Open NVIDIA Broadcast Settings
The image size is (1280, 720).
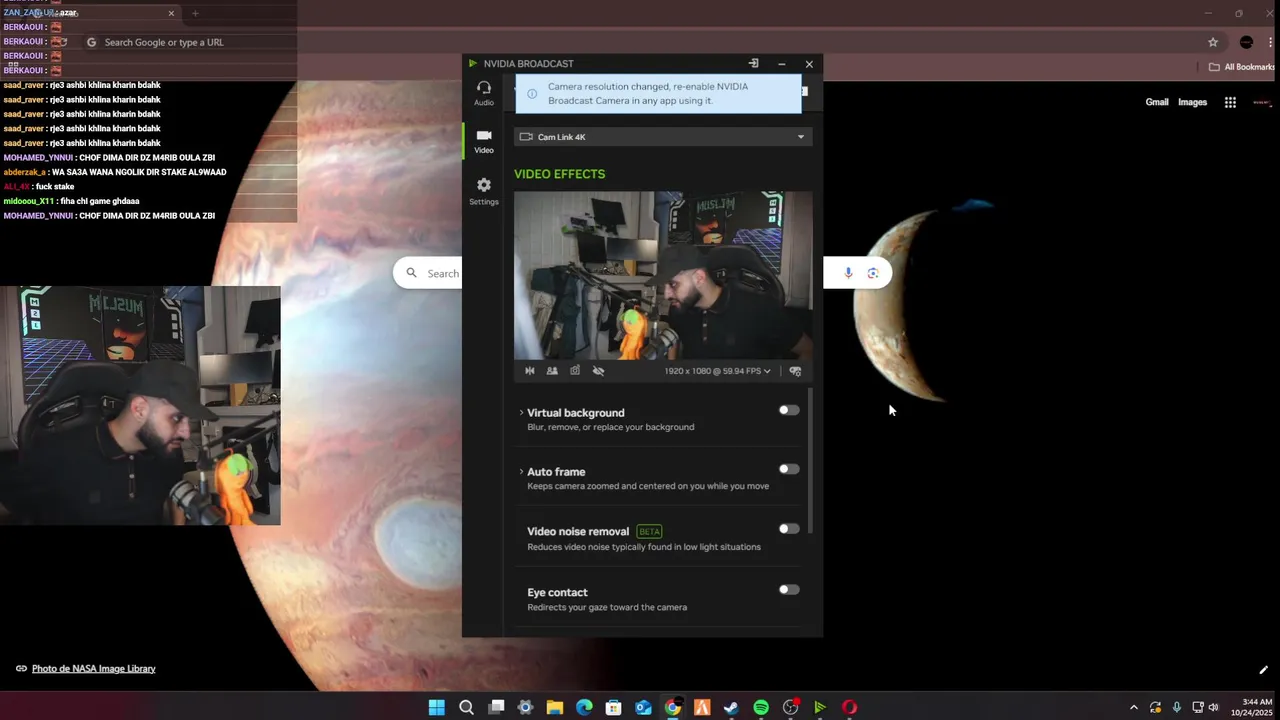484,191
